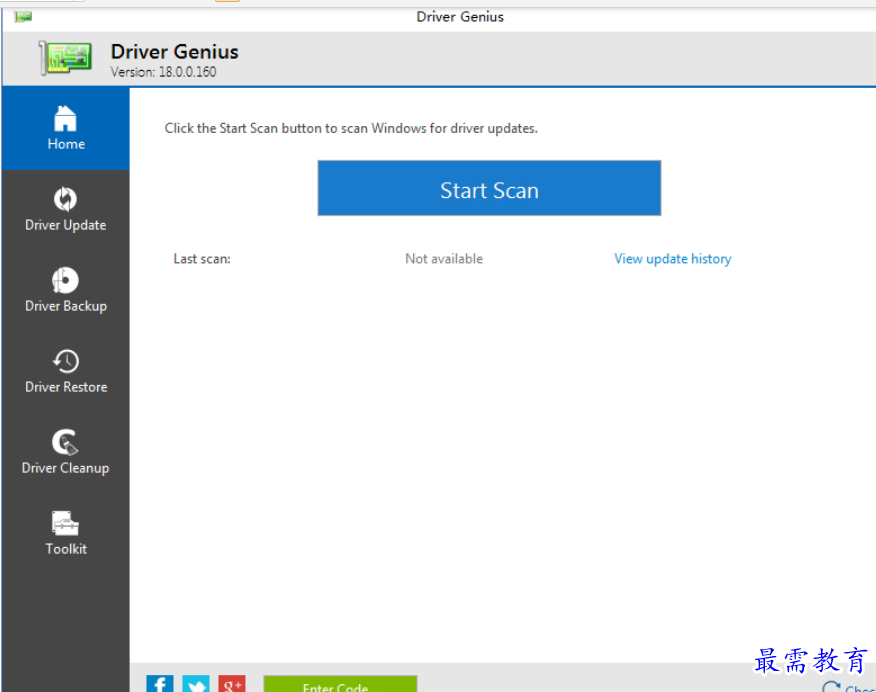Open the Home section icon

tap(65, 118)
